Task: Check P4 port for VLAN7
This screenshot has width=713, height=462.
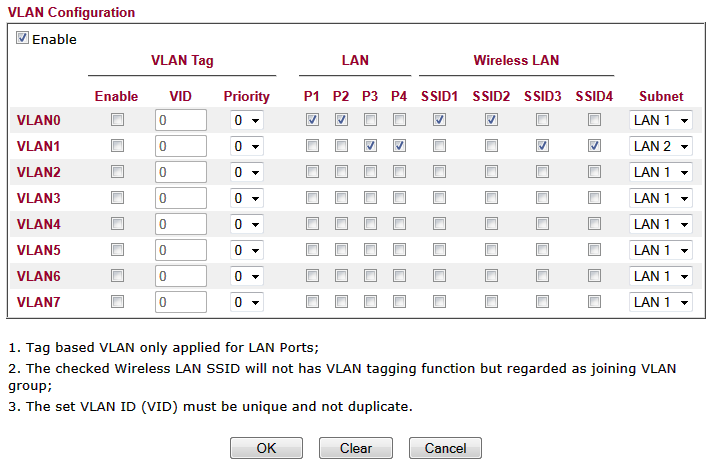Action: (x=399, y=302)
